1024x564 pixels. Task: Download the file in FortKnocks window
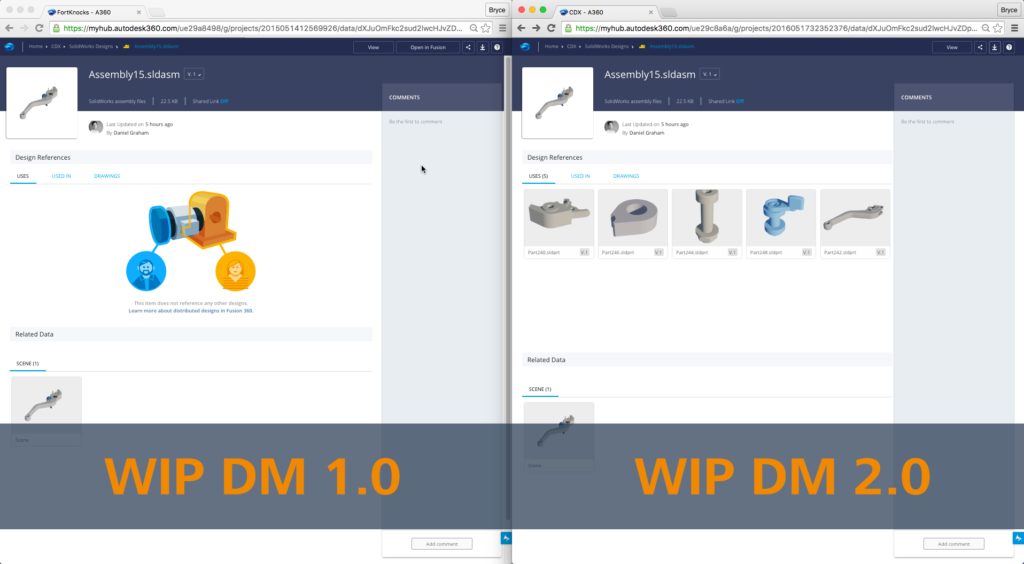483,47
